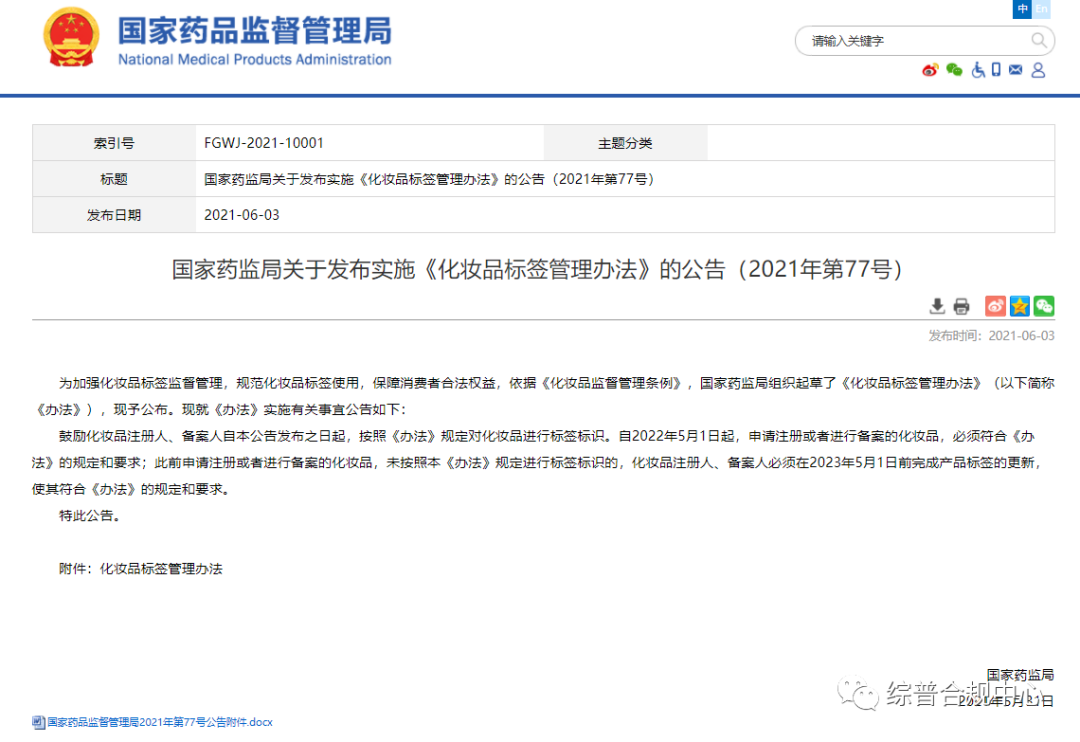Image resolution: width=1080 pixels, height=742 pixels.
Task: Open the green WeChat icon in header
Action: point(954,70)
